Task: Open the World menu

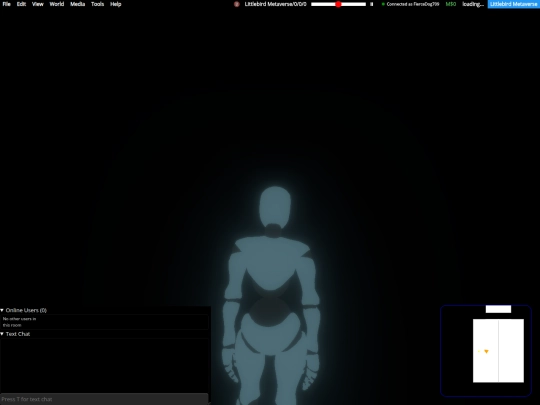Action: click(57, 4)
